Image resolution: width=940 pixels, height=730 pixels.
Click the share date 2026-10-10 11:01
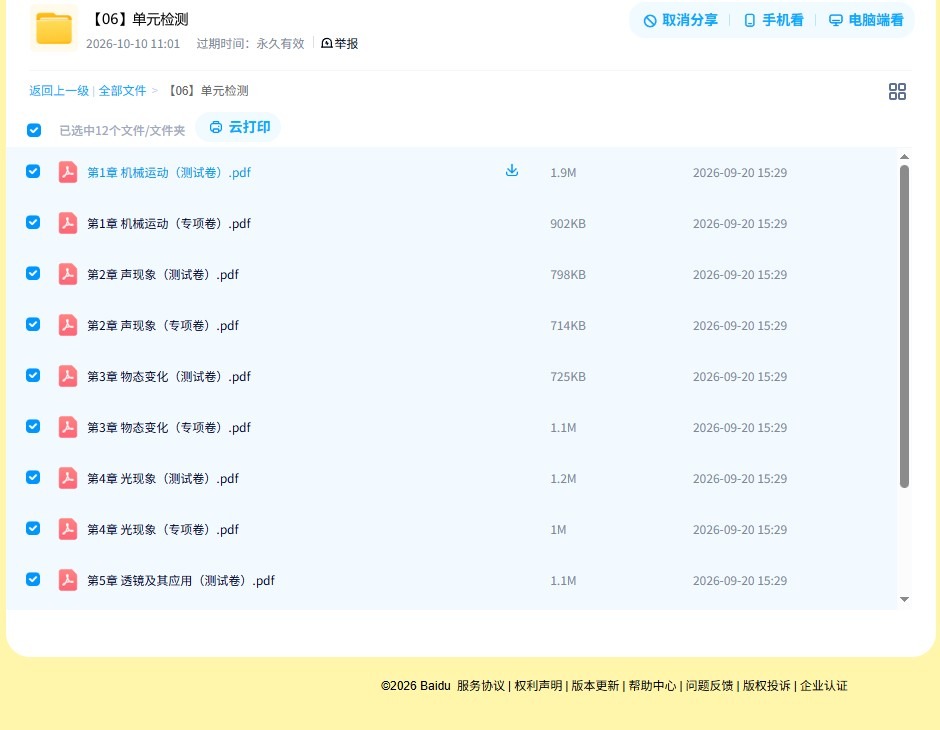[133, 44]
